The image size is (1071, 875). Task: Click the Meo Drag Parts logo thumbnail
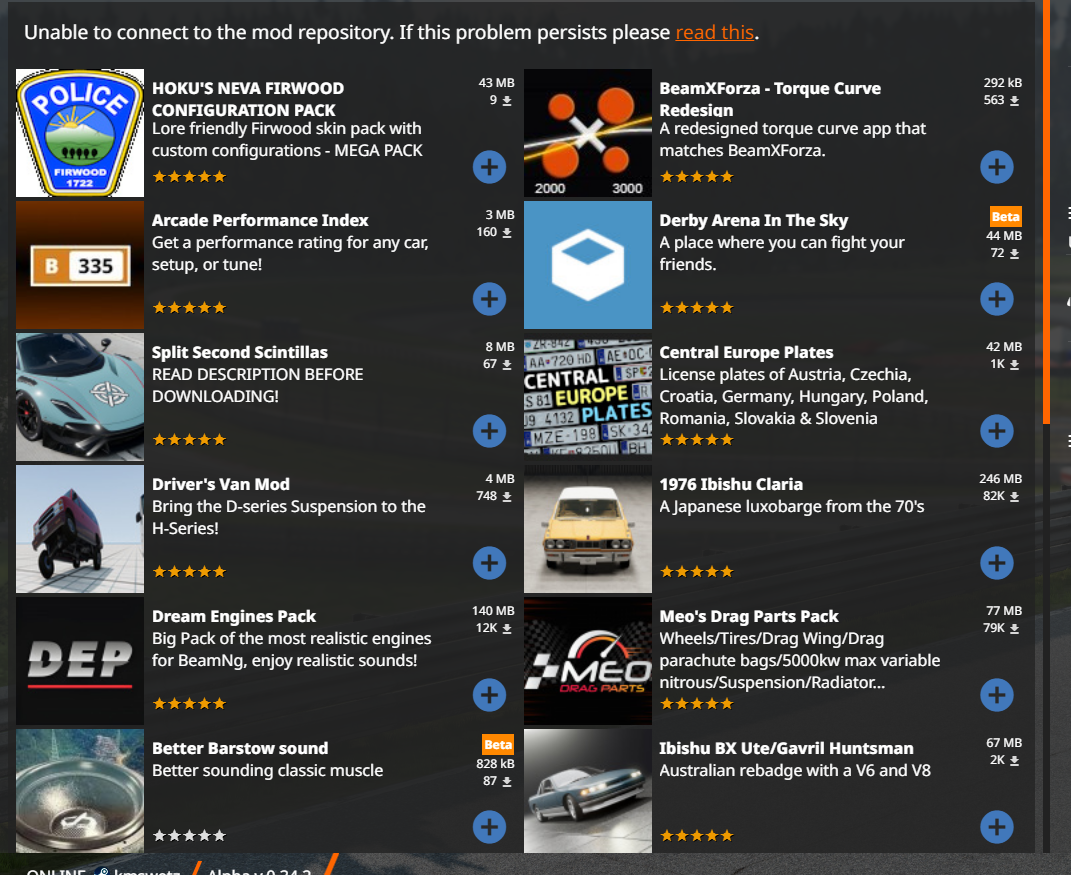coord(587,661)
